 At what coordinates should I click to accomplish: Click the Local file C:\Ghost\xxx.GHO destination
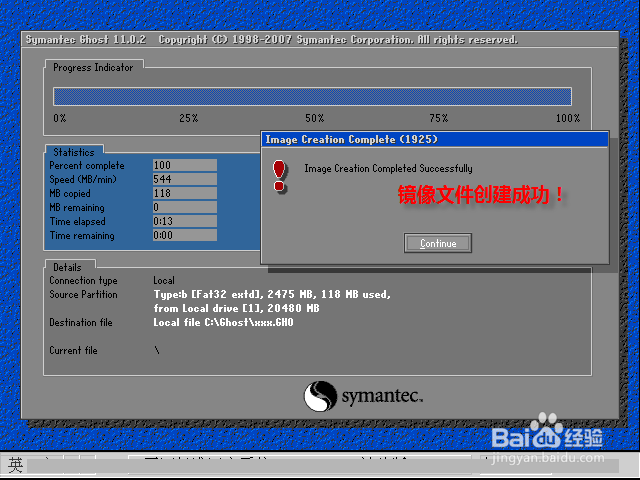pos(223,322)
